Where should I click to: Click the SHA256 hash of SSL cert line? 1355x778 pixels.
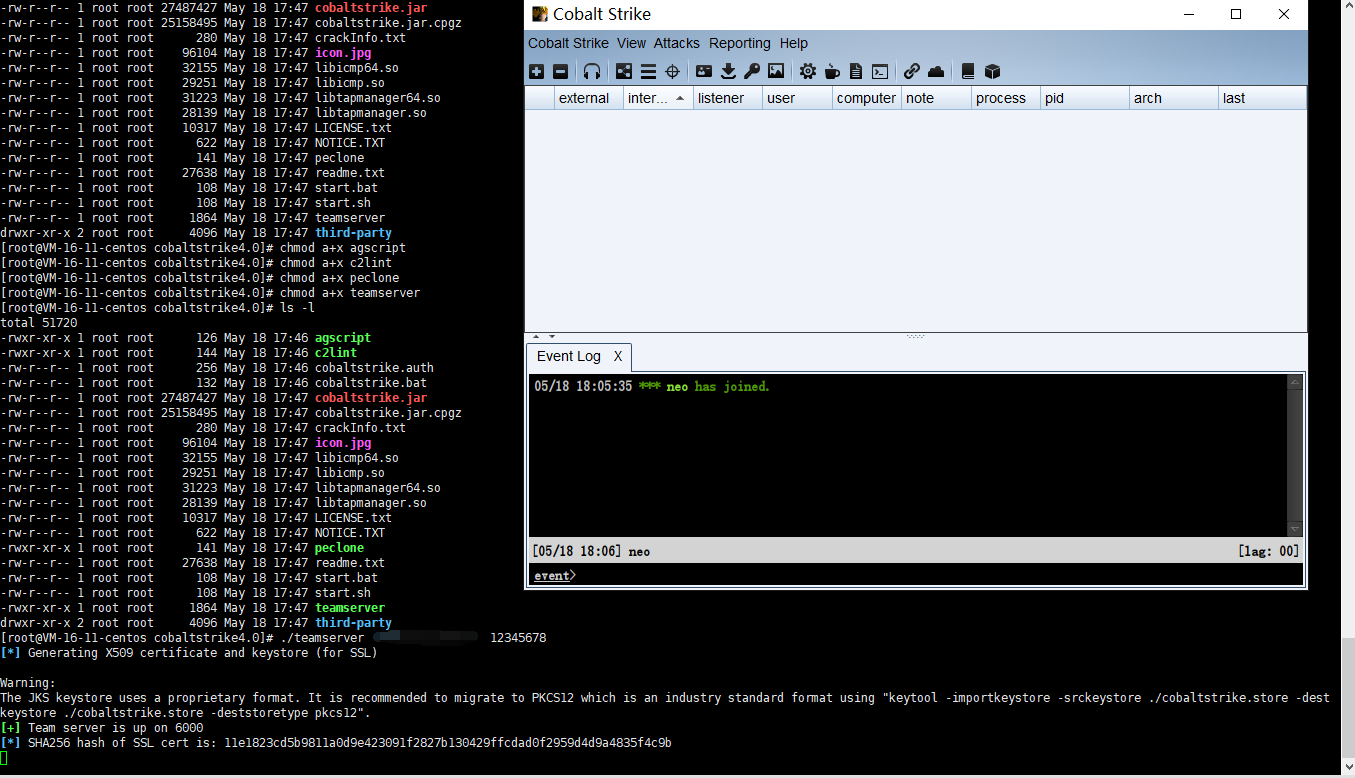pos(336,743)
